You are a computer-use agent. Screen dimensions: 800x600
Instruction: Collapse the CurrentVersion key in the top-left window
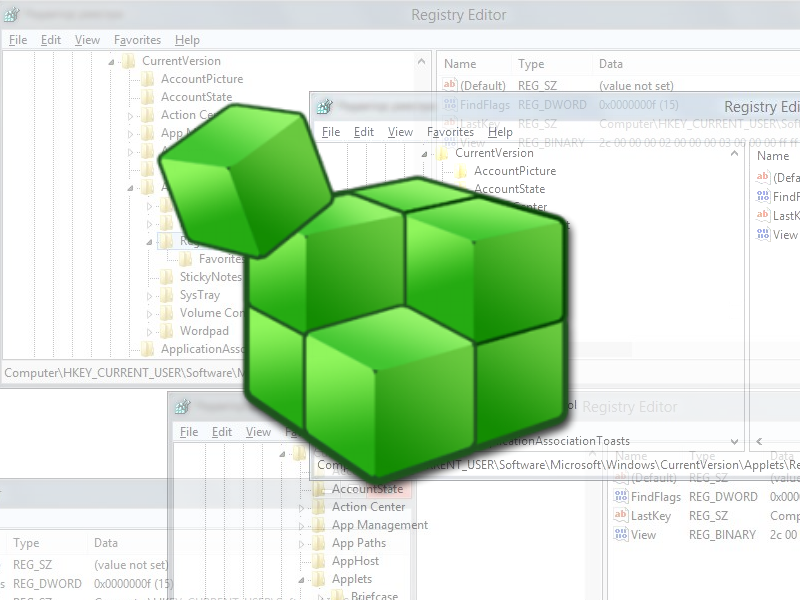pos(111,62)
